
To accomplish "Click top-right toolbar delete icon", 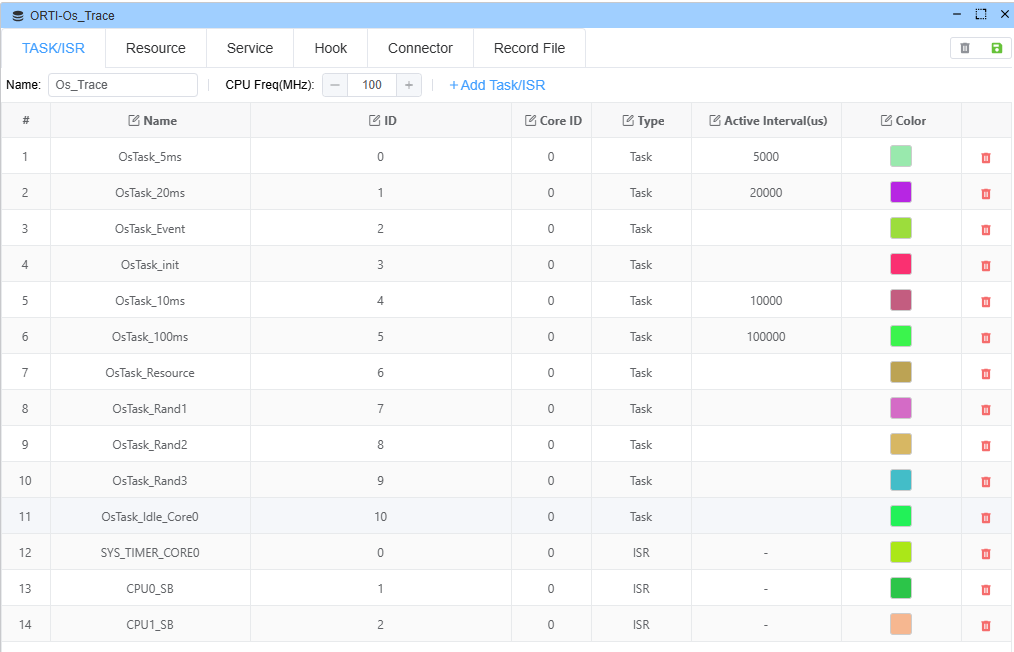I will pyautogui.click(x=965, y=48).
